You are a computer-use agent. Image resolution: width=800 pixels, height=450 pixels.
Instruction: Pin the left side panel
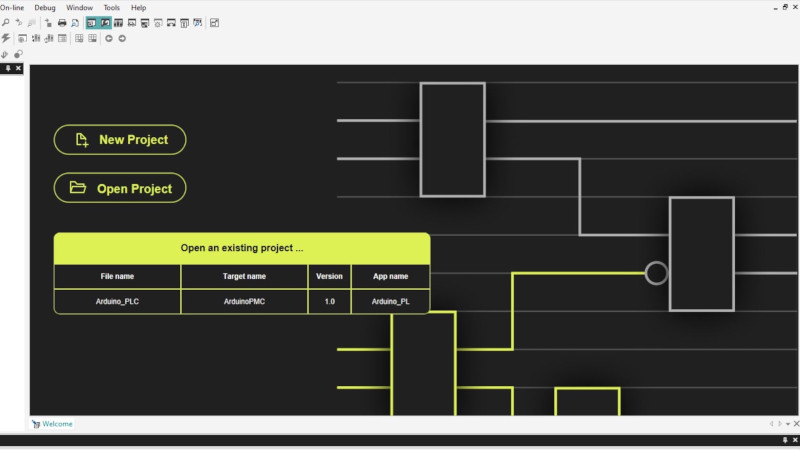pyautogui.click(x=8, y=68)
